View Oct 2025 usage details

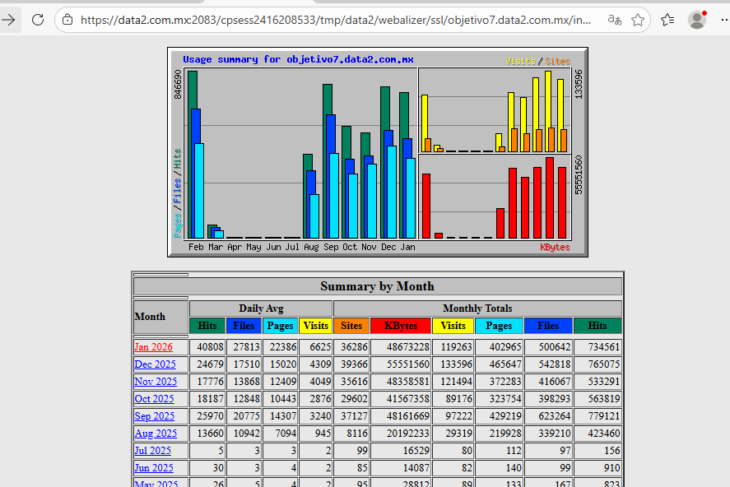(155, 399)
